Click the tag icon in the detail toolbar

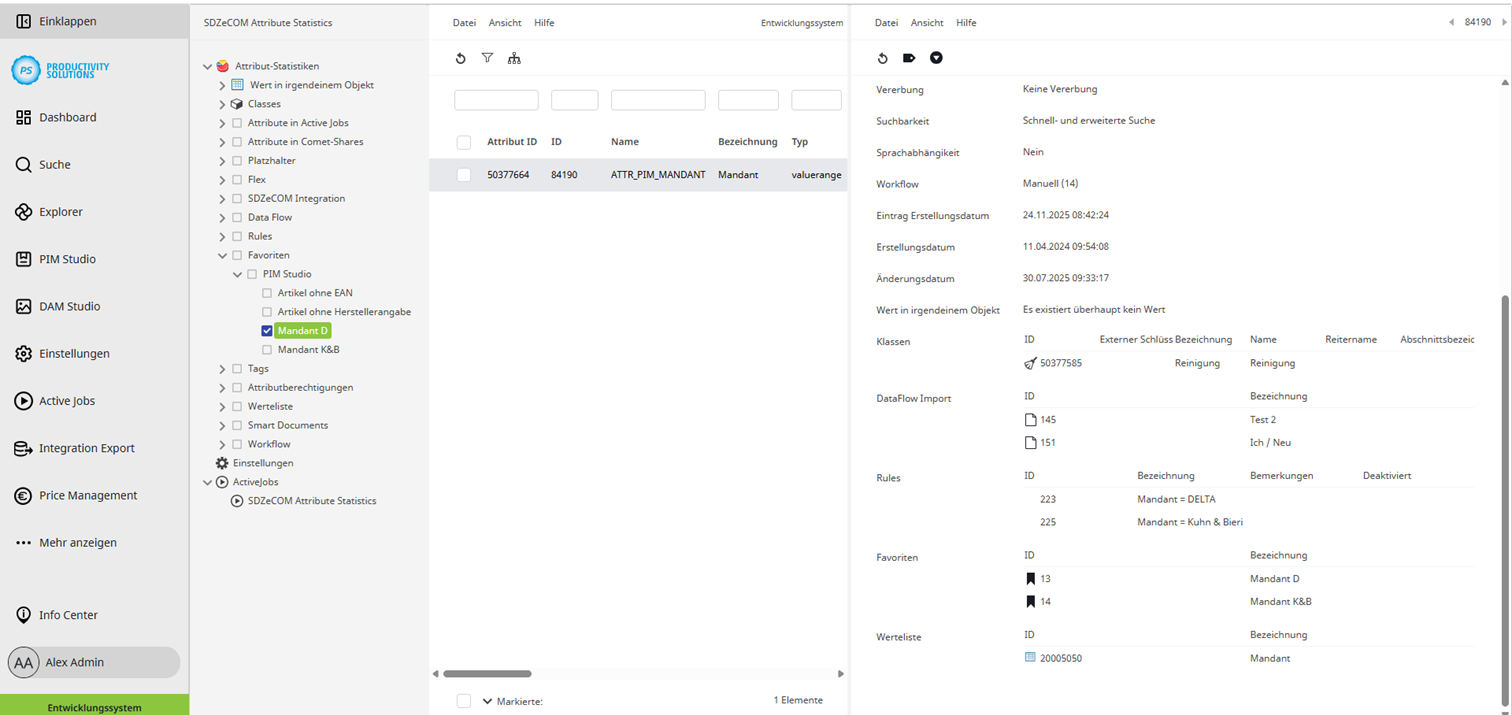(x=909, y=58)
